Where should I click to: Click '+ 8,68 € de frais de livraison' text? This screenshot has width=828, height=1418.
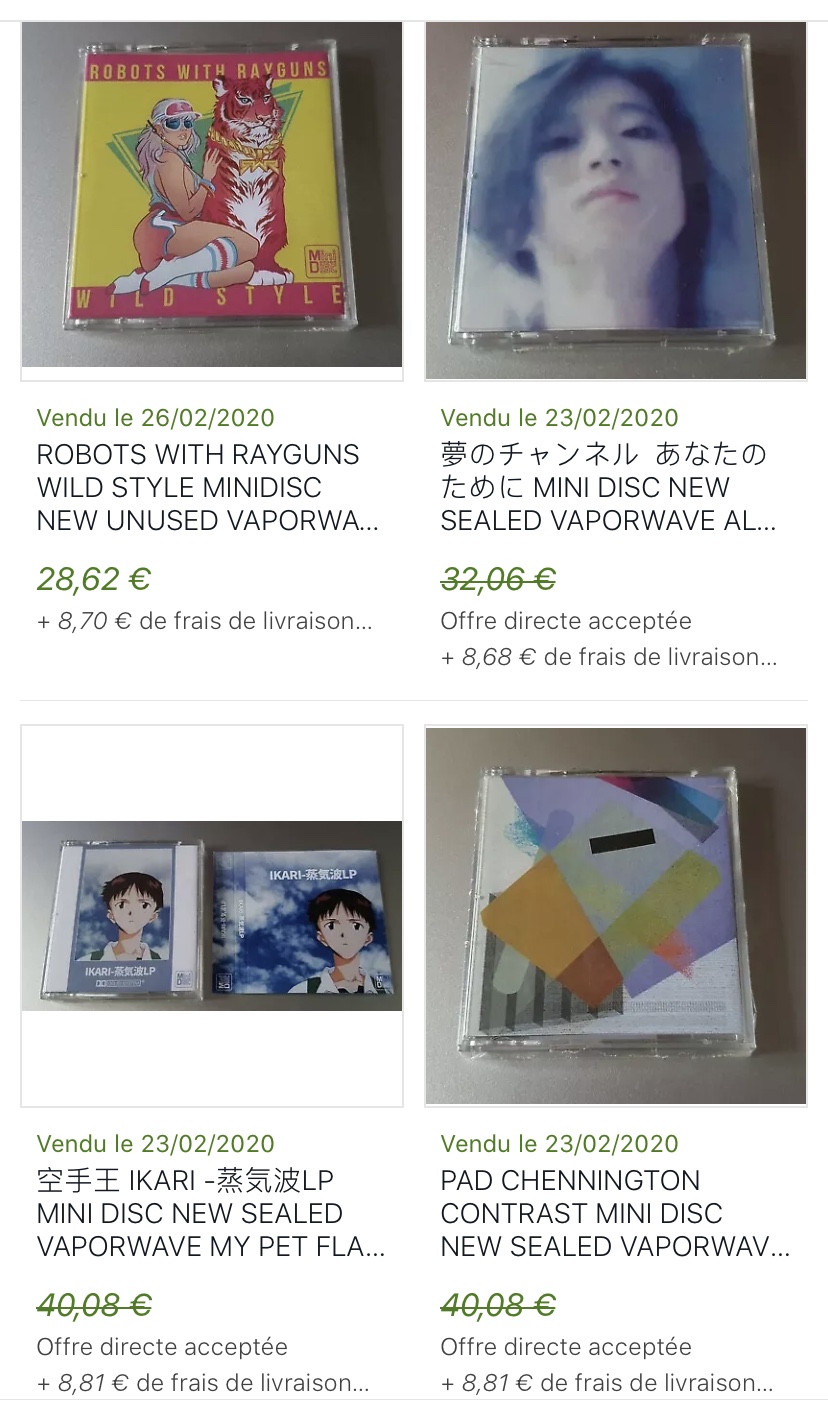609,657
